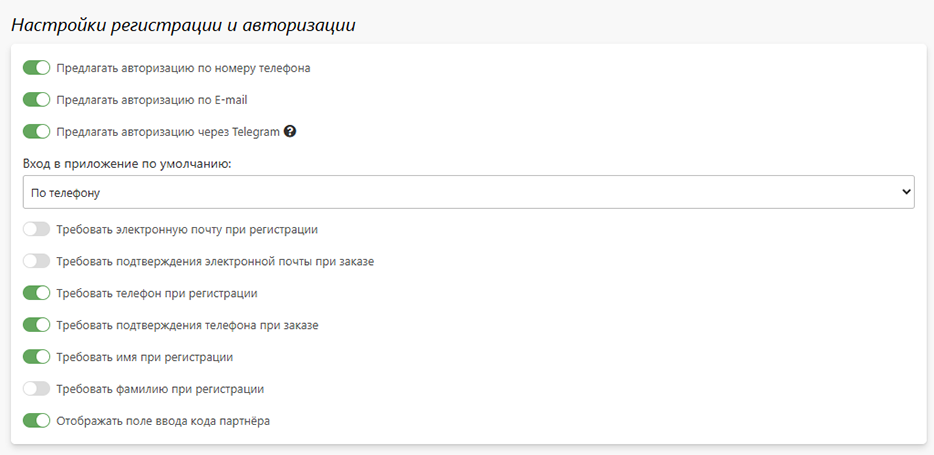Enable the require surname at registration toggle
The image size is (934, 455).
pyautogui.click(x=36, y=389)
